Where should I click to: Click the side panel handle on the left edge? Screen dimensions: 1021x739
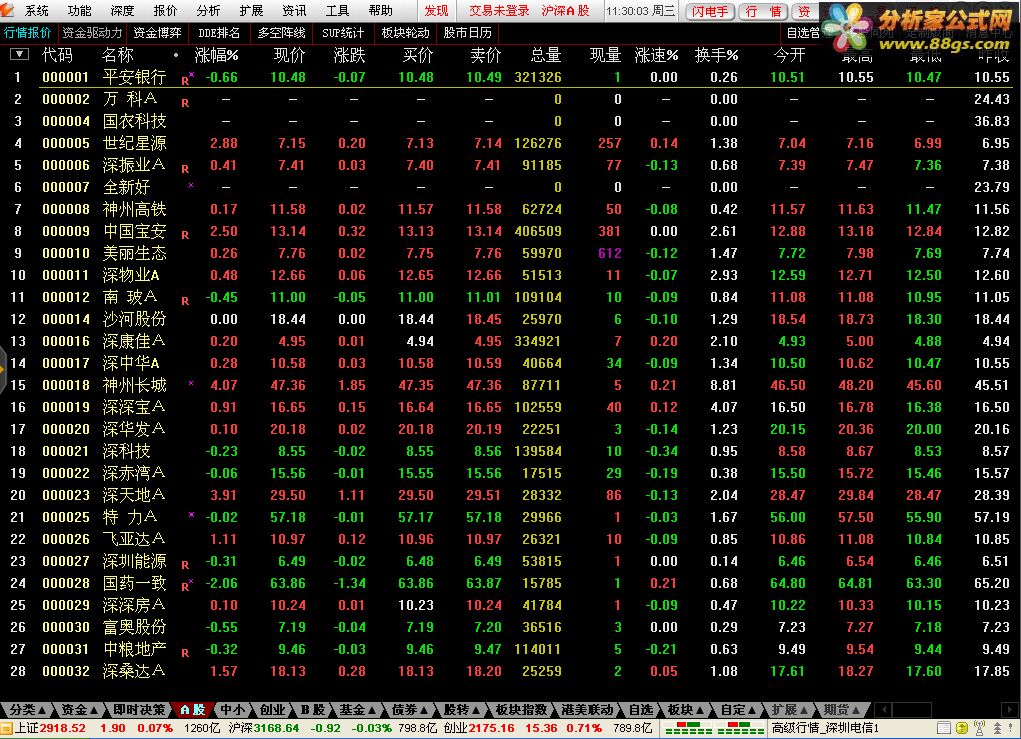[x=3, y=369]
